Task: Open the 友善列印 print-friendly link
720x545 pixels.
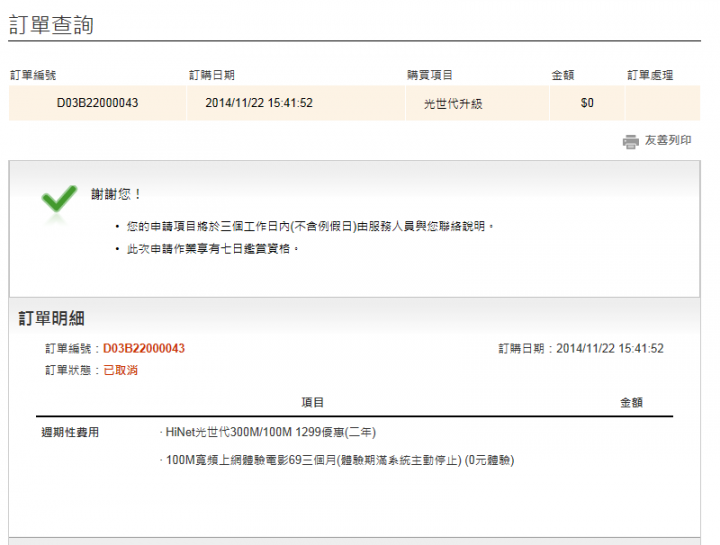Action: [x=668, y=140]
